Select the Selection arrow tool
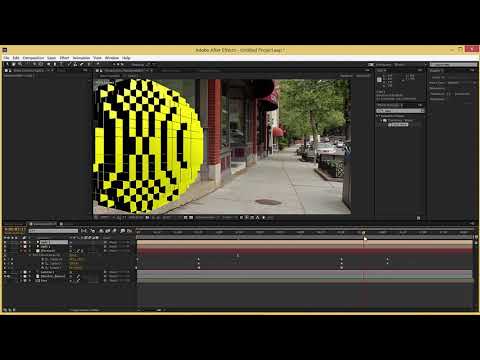480x360 pixels. 7,64
